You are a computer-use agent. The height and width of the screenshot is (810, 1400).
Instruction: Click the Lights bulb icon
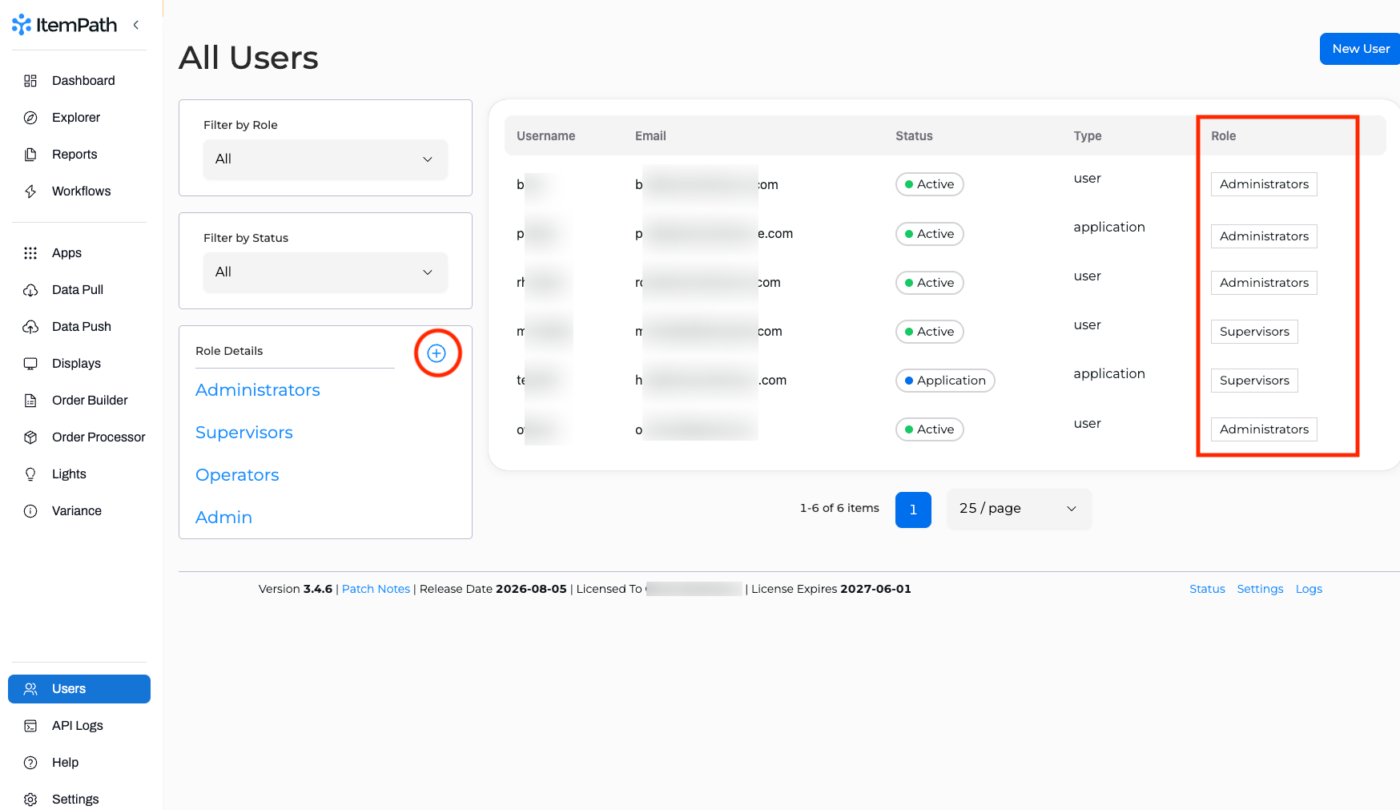click(x=30, y=475)
